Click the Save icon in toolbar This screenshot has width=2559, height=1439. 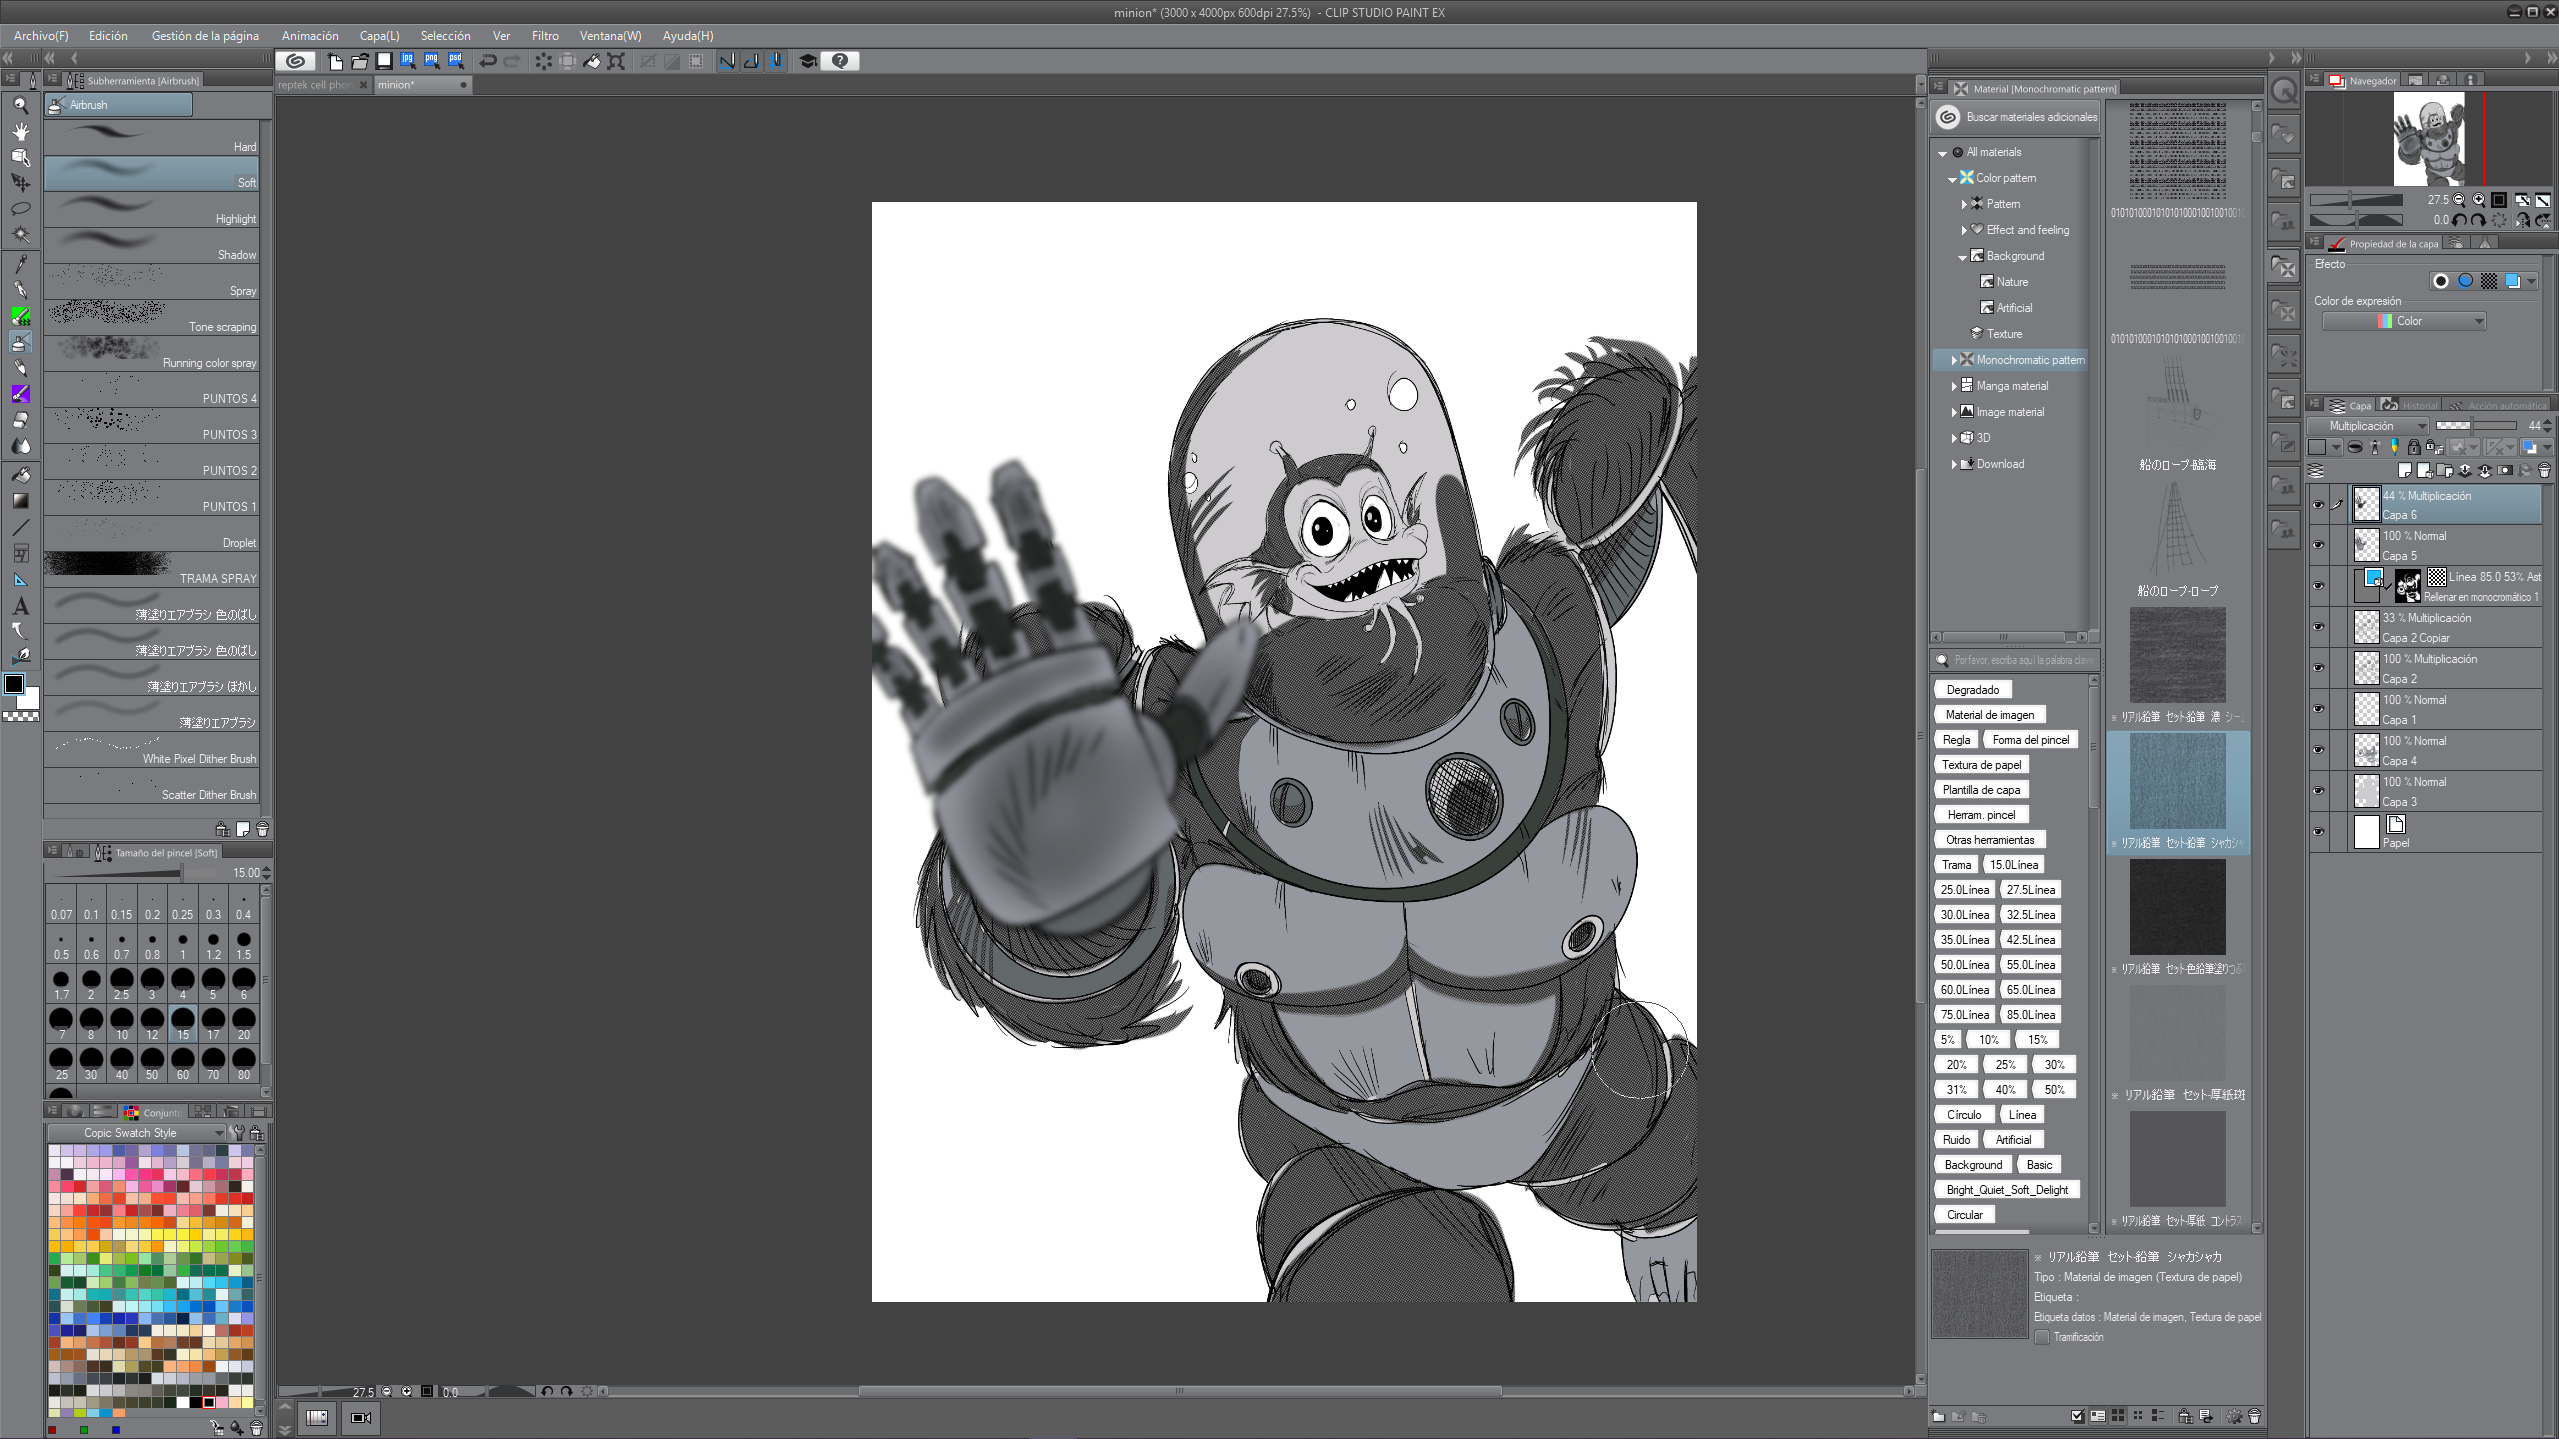tap(383, 61)
